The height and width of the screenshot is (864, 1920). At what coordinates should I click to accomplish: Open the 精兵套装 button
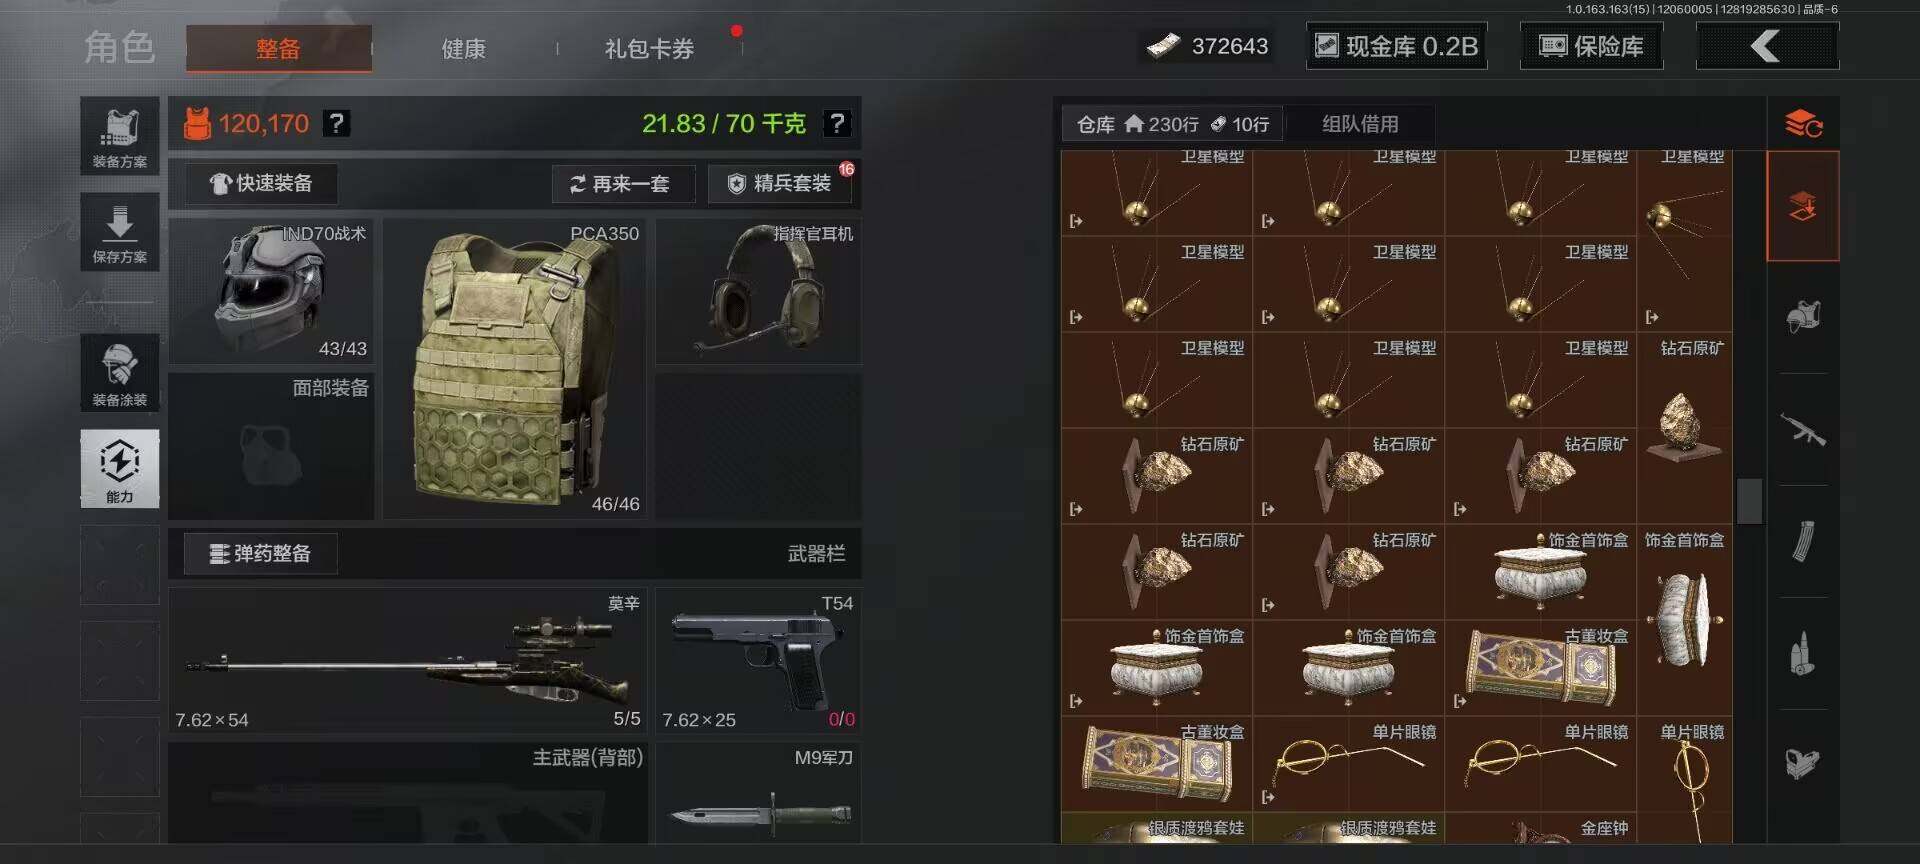[x=780, y=184]
